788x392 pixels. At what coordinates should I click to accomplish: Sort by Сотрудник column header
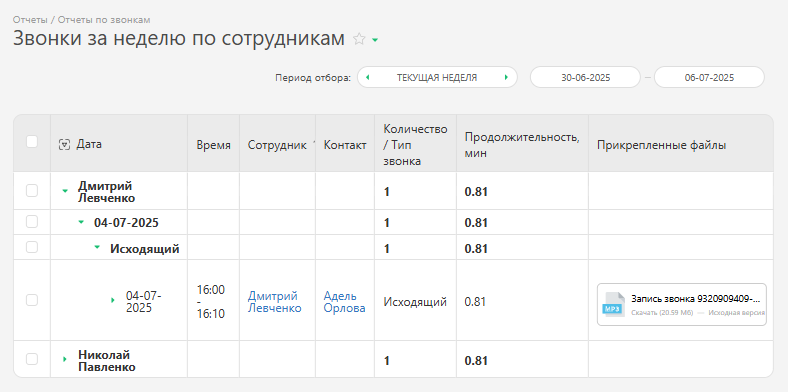[277, 145]
